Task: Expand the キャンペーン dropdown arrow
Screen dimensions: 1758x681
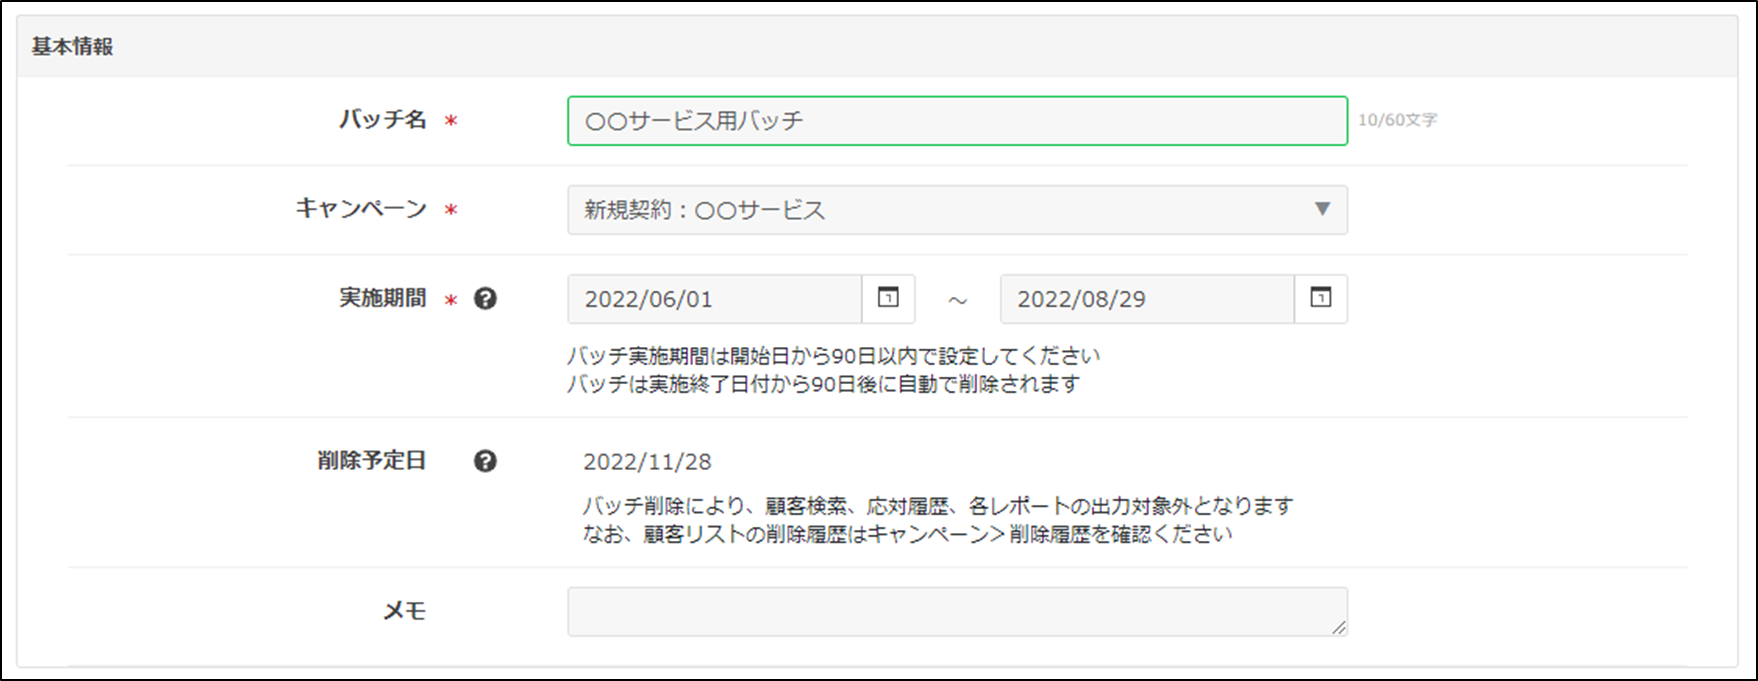Action: [x=1322, y=209]
